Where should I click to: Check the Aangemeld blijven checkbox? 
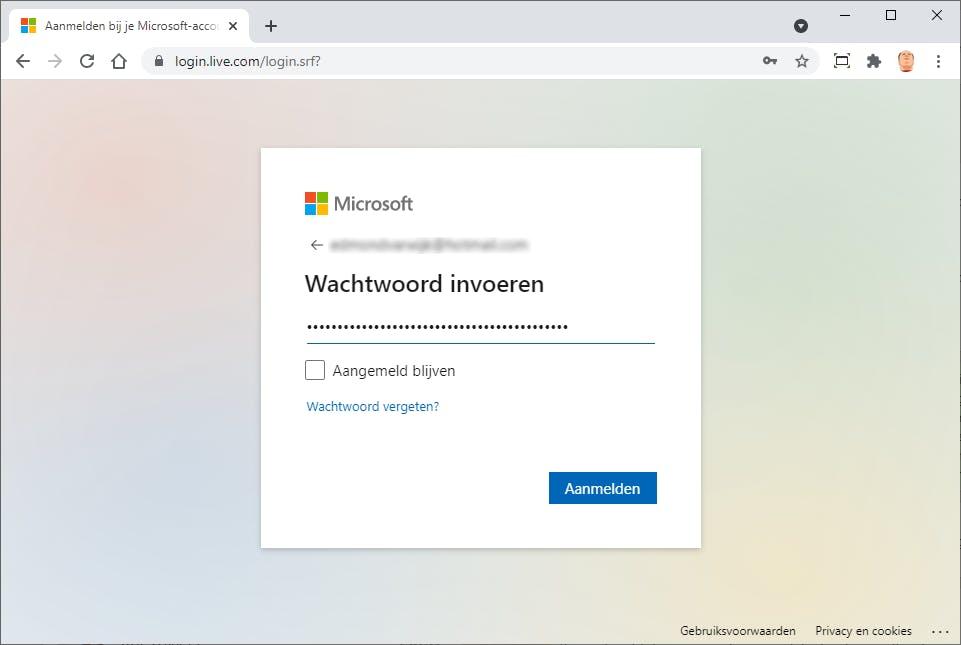tap(315, 370)
